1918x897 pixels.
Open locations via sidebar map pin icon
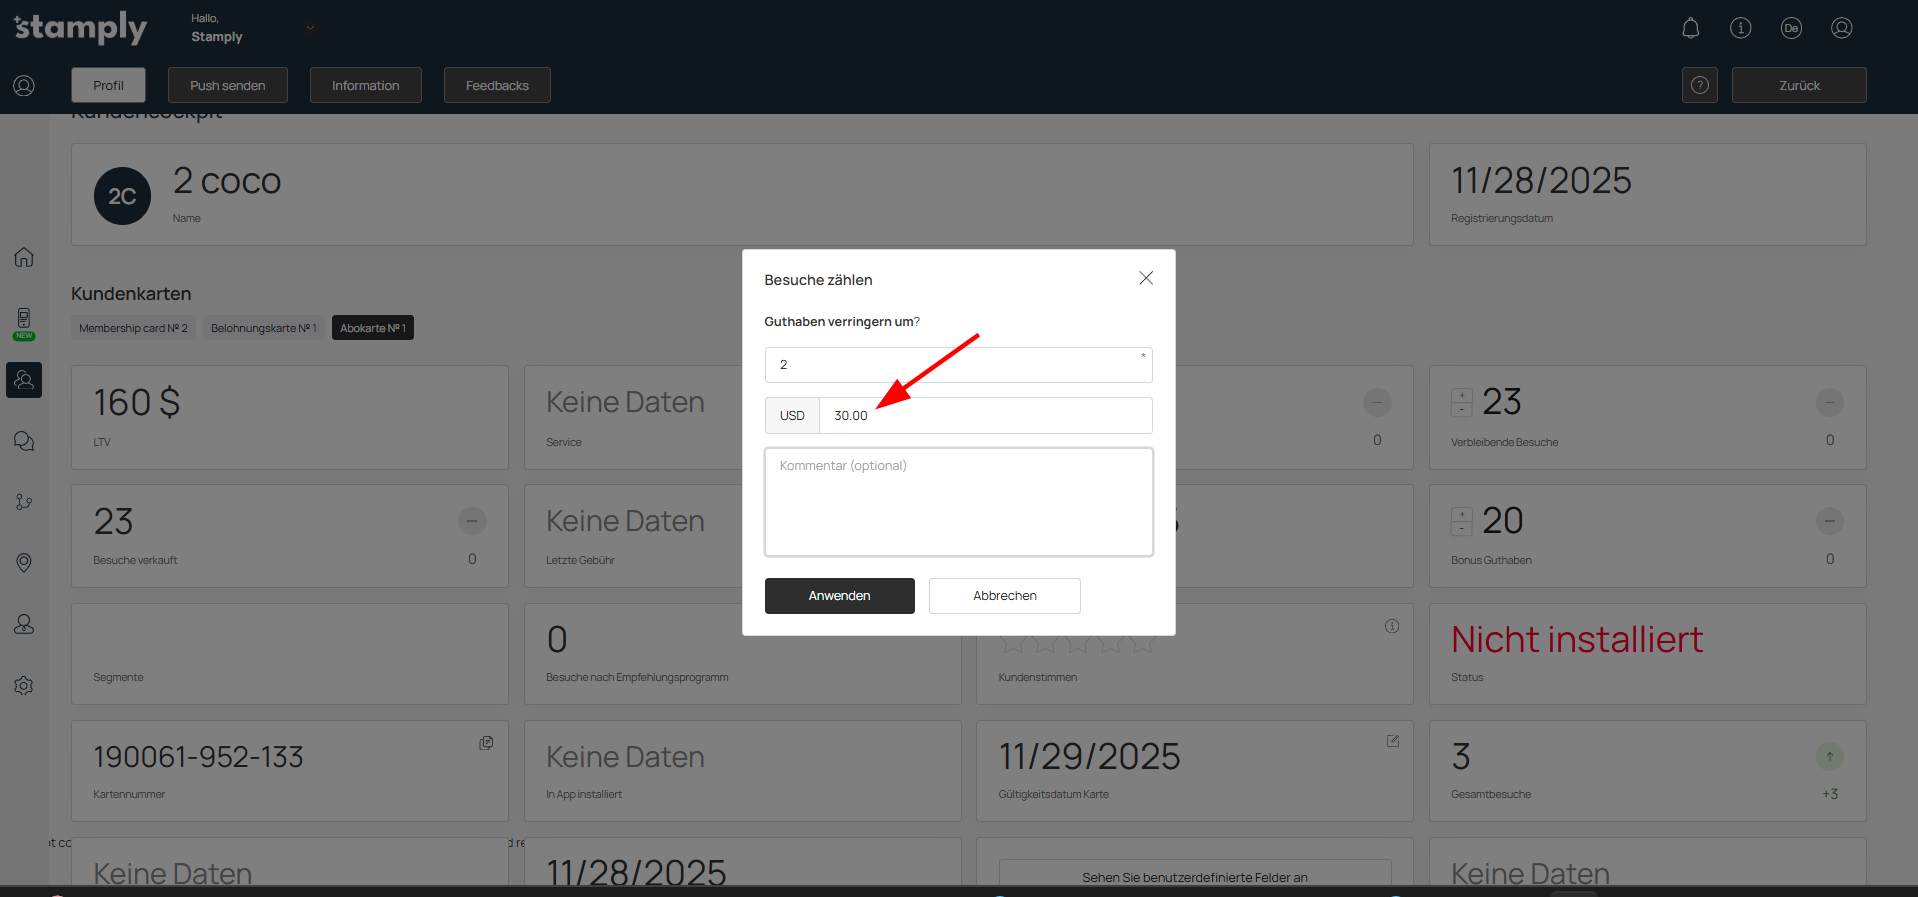(24, 563)
